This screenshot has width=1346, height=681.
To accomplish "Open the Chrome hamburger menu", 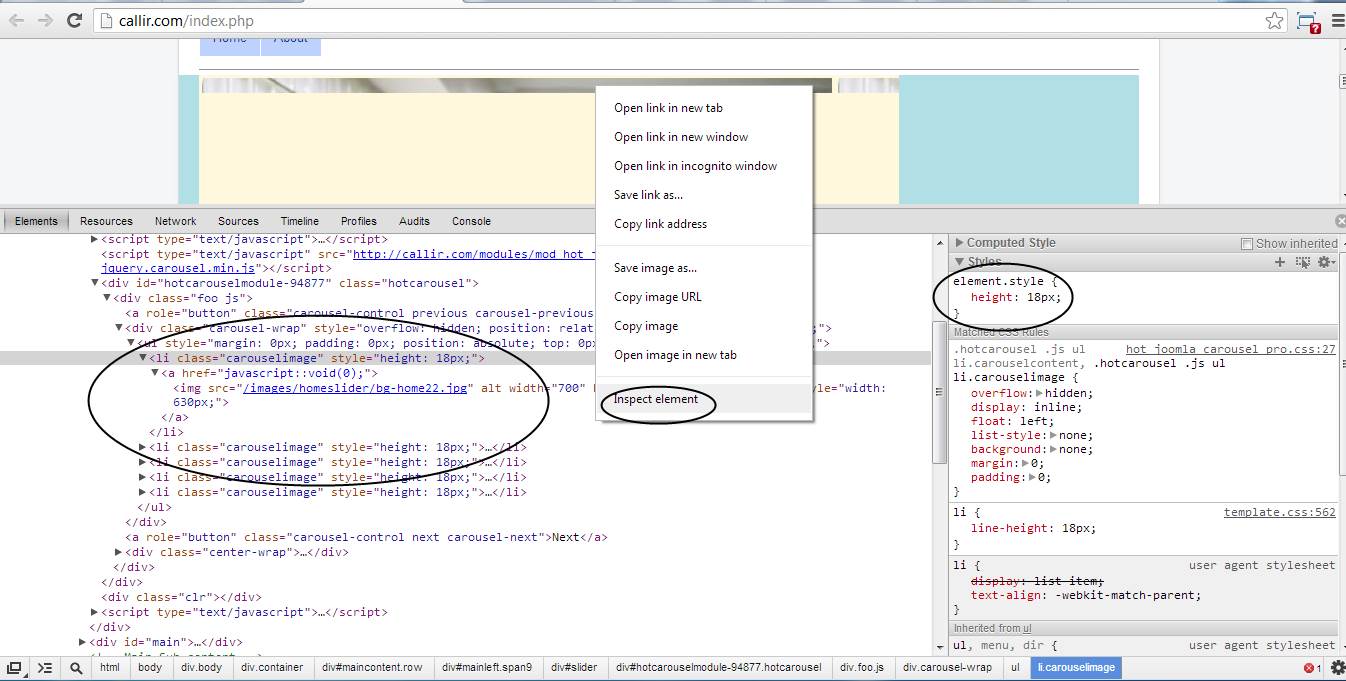I will click(x=1337, y=20).
